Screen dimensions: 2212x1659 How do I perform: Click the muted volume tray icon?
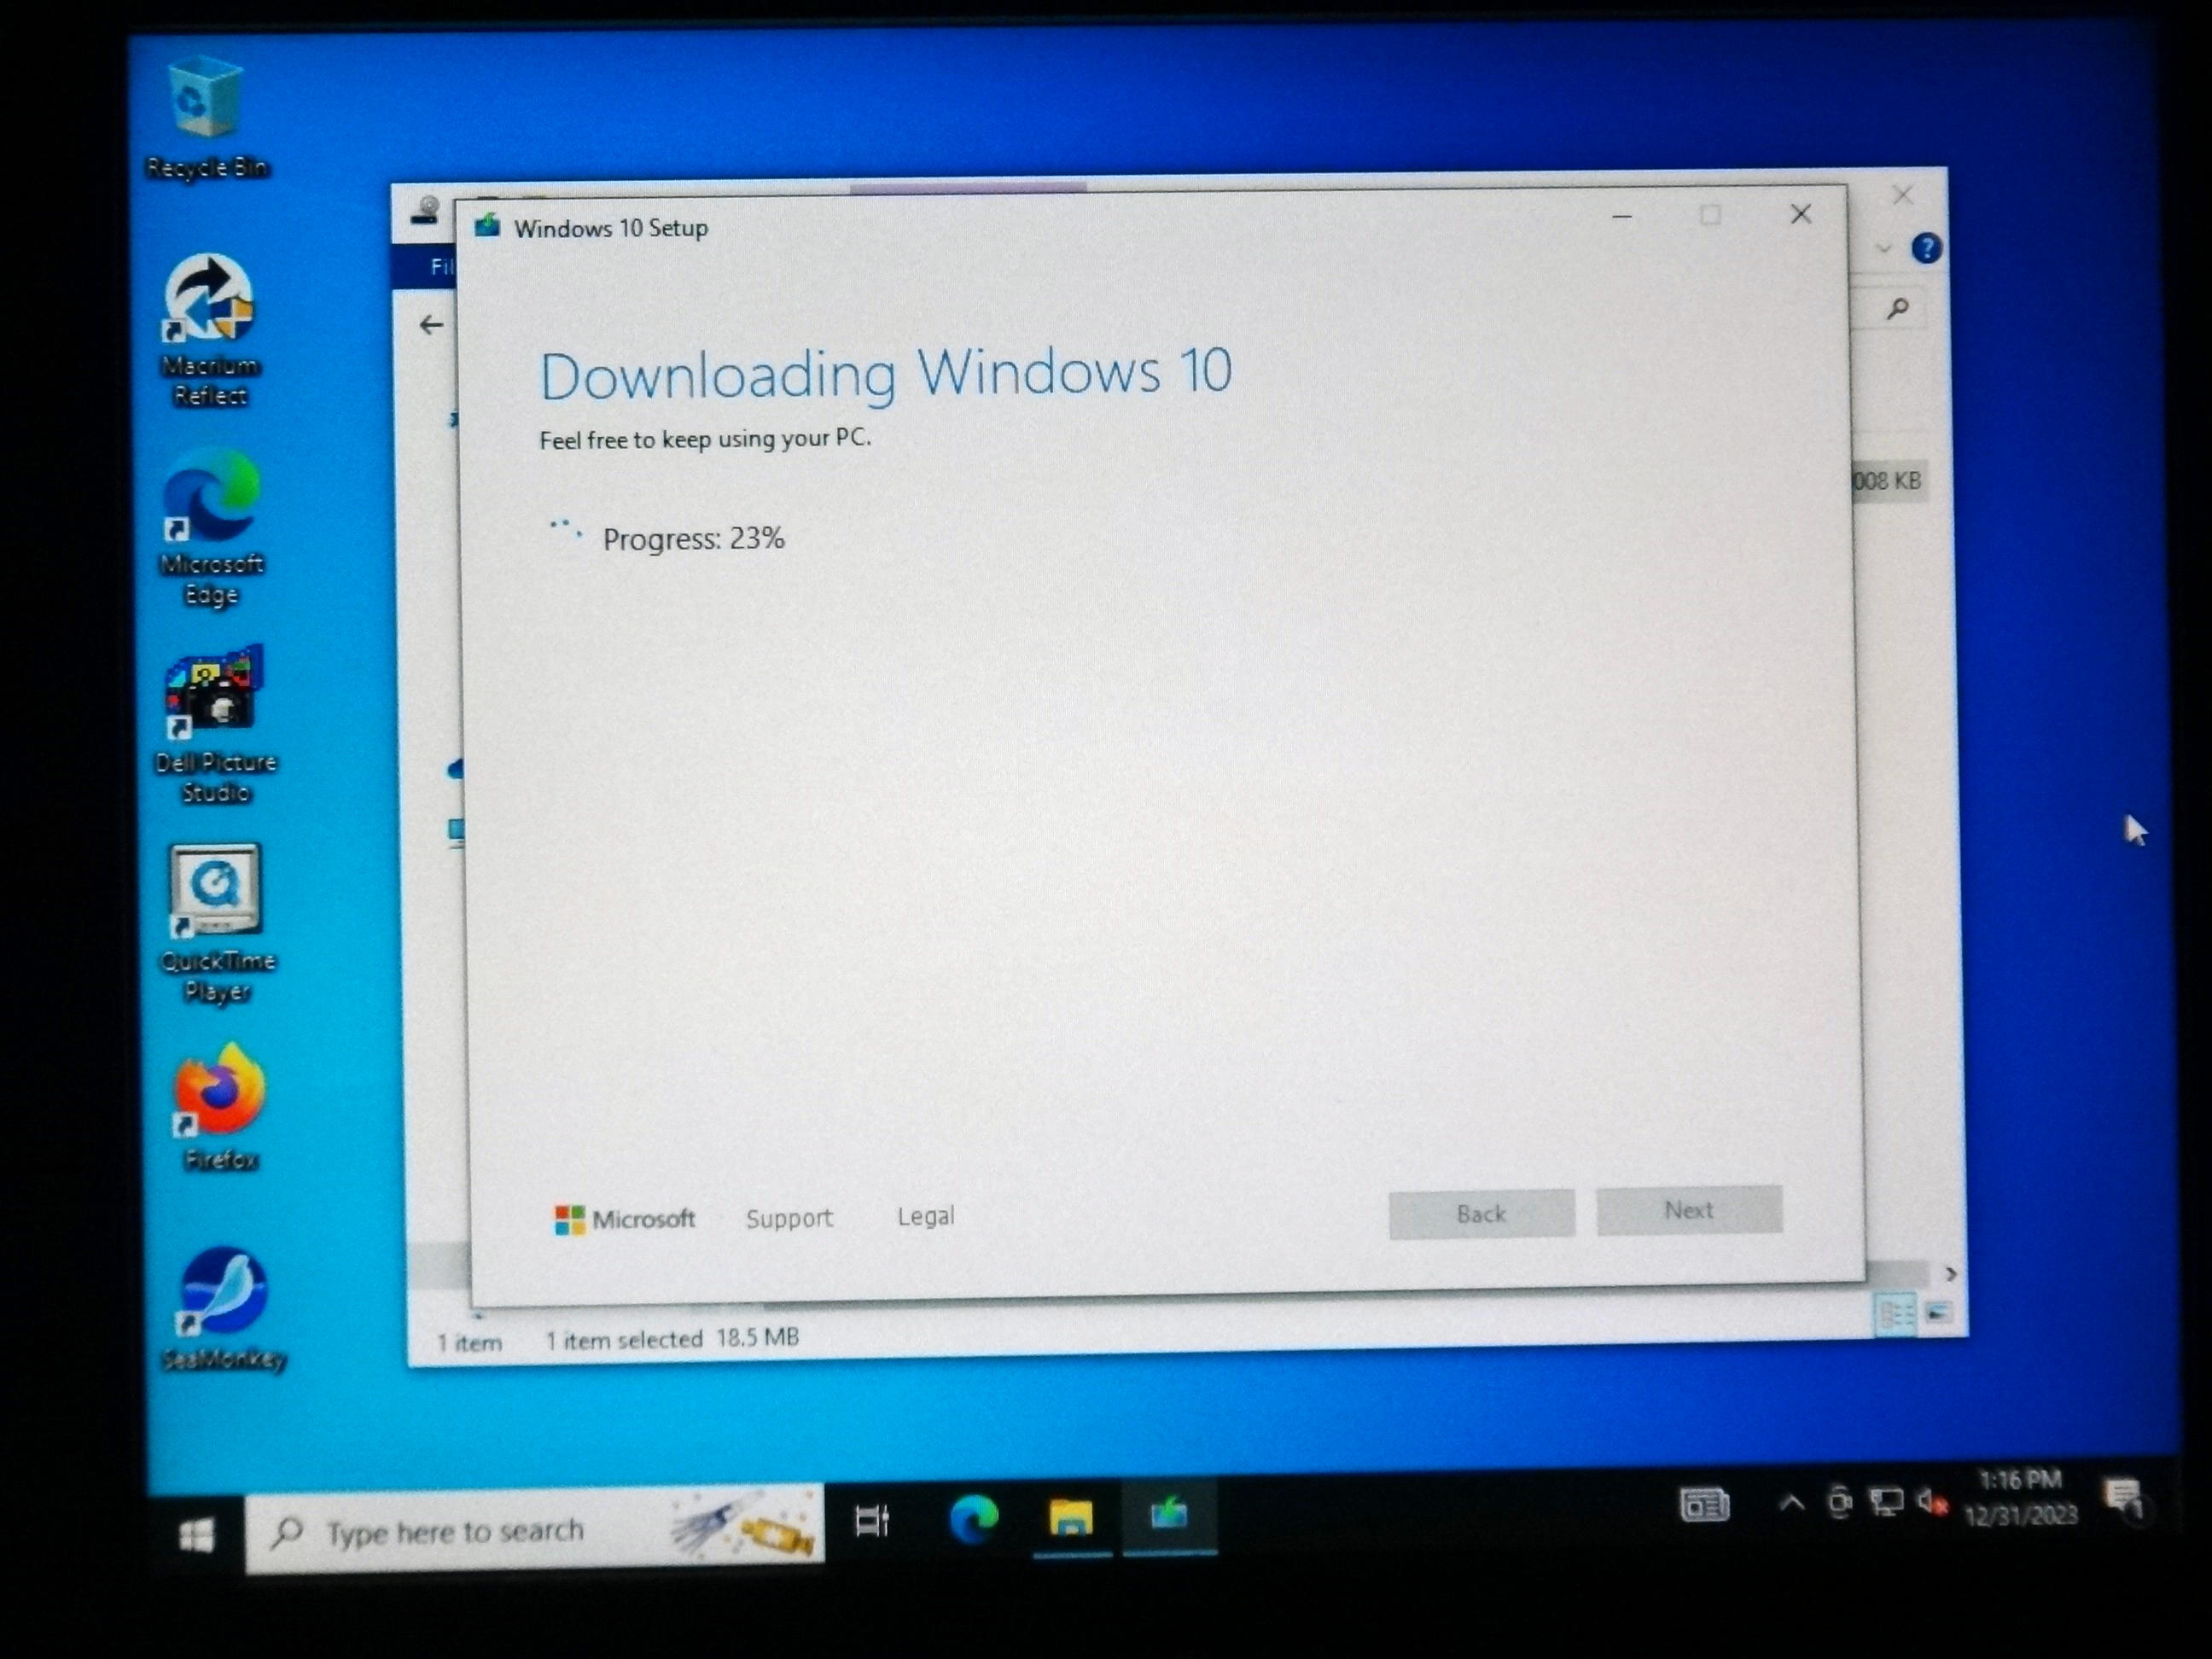click(x=1932, y=1502)
